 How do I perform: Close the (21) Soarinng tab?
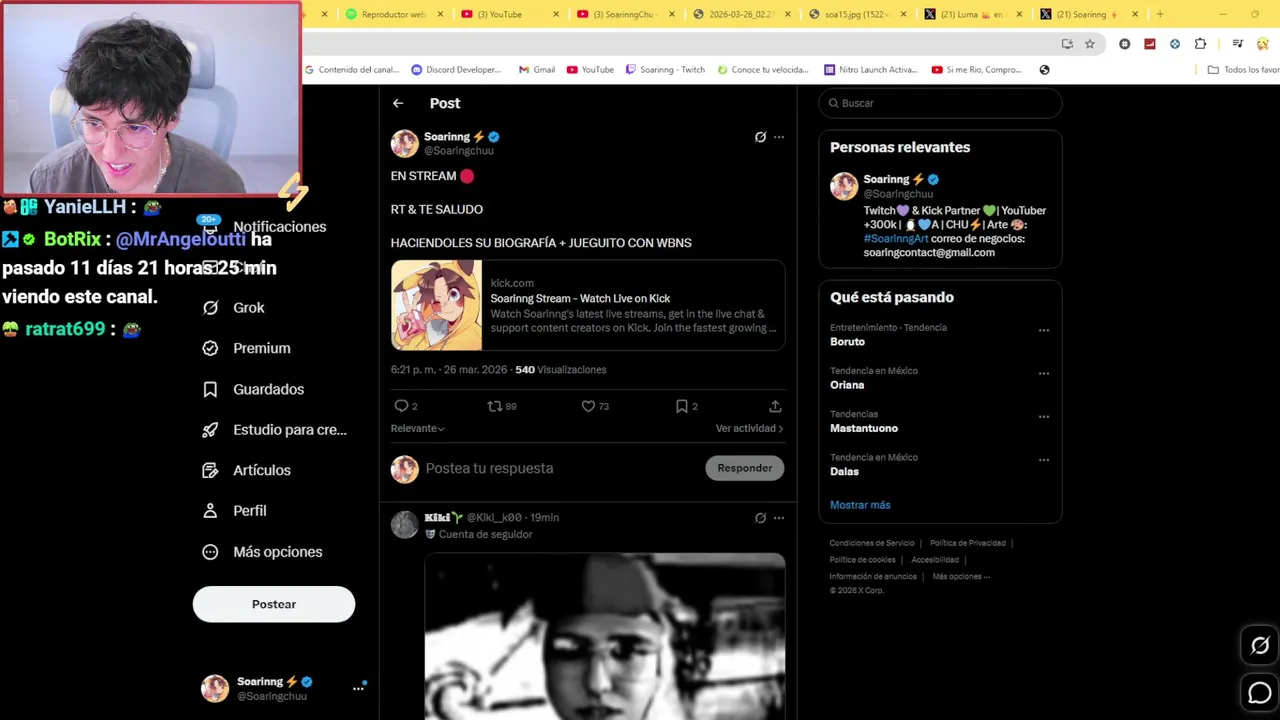point(1135,14)
